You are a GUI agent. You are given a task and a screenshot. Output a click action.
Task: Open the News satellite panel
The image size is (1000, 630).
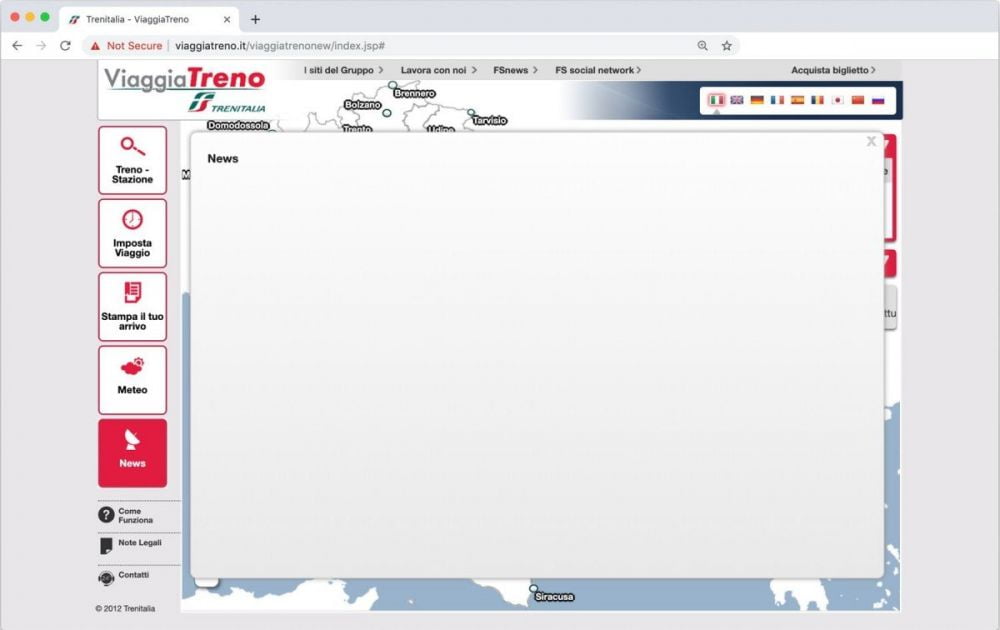tap(133, 452)
